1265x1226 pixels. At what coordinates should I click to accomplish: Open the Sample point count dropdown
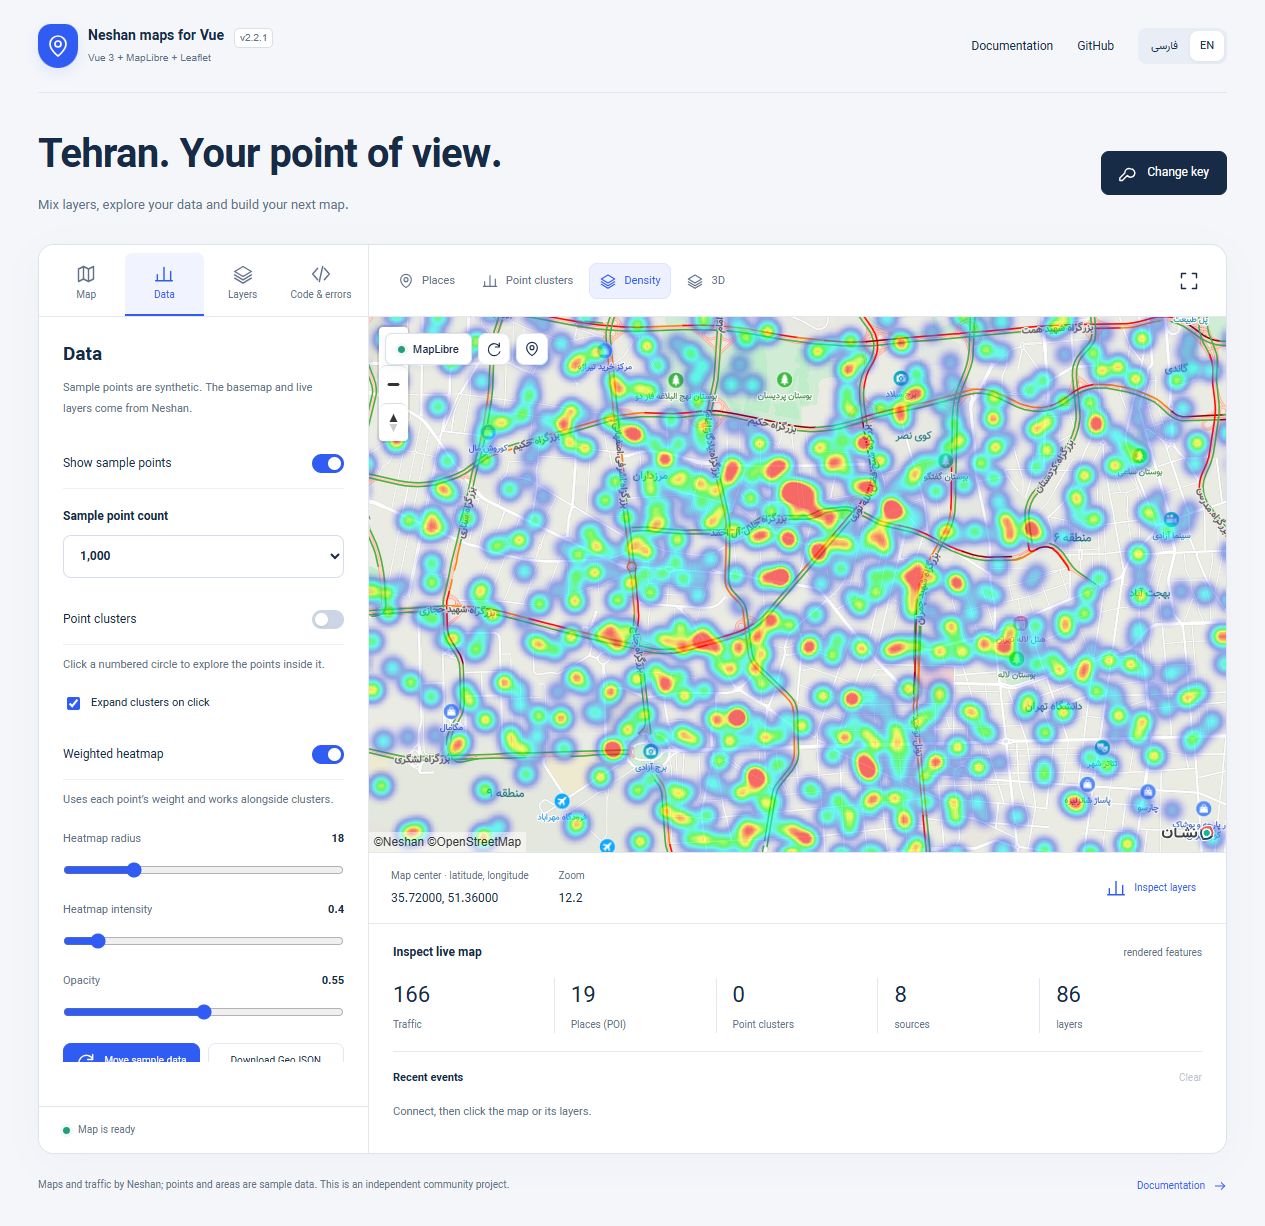pos(203,556)
